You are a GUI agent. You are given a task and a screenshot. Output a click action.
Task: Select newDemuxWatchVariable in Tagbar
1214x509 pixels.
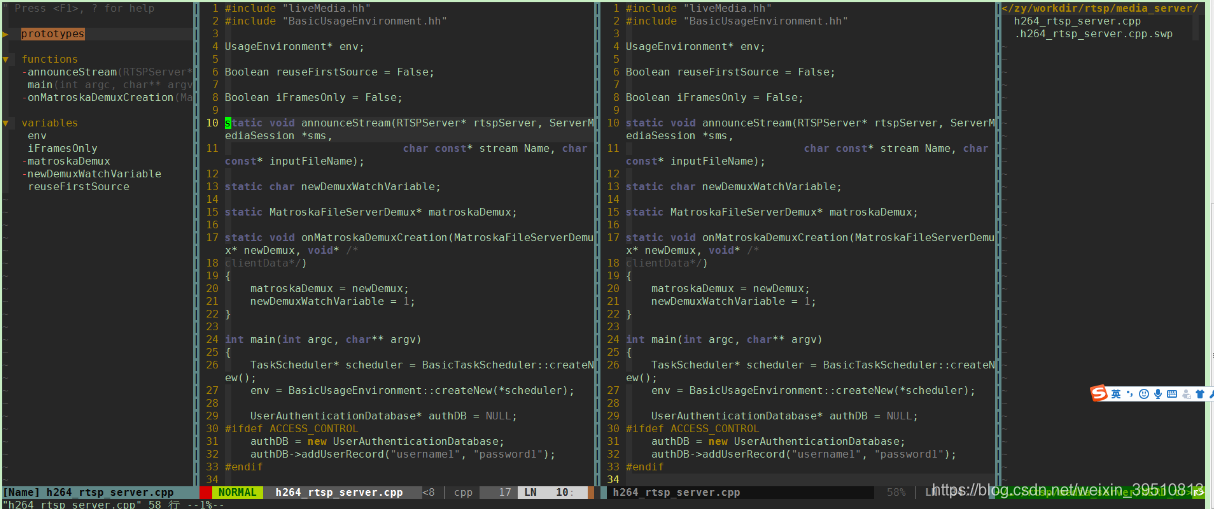coord(94,174)
